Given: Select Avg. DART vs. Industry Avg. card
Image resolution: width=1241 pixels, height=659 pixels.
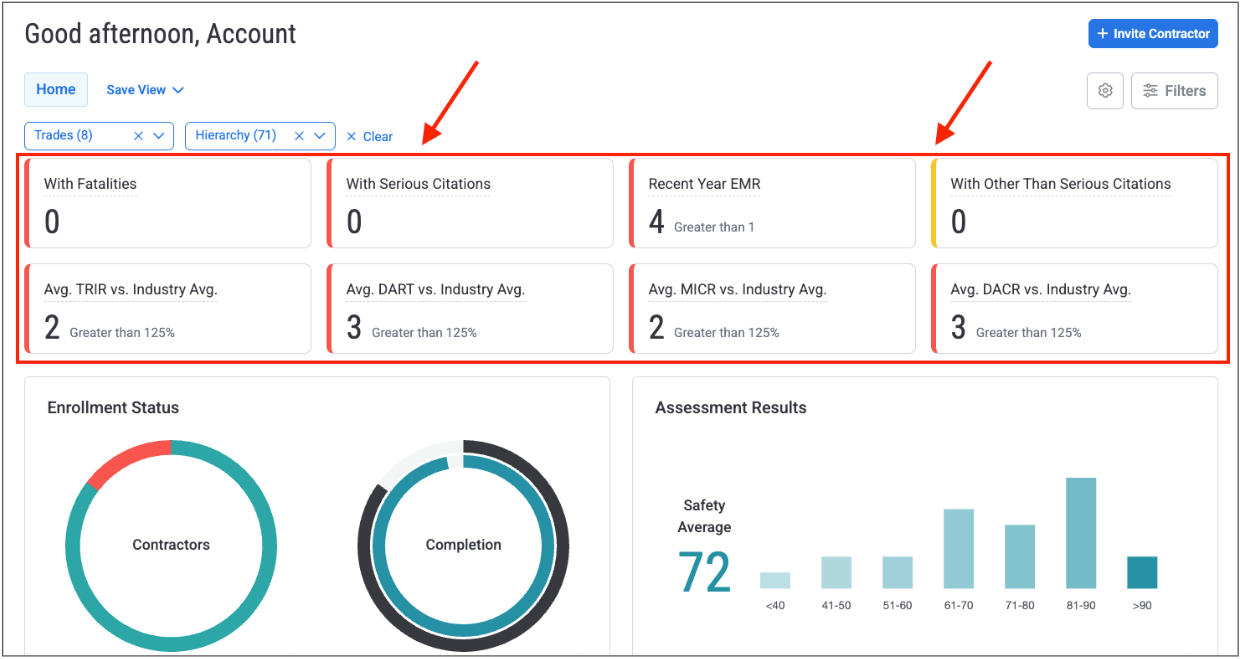Looking at the screenshot, I should [x=470, y=308].
